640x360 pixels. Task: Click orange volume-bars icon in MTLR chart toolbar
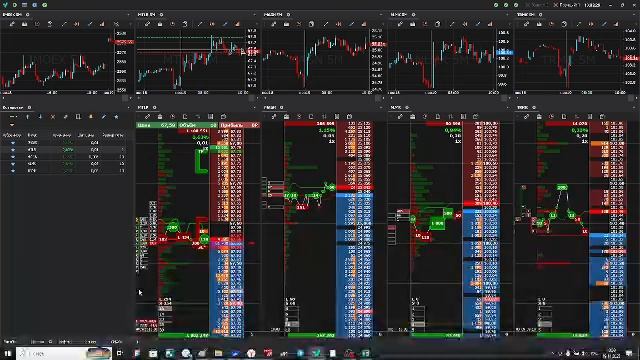coord(238,24)
